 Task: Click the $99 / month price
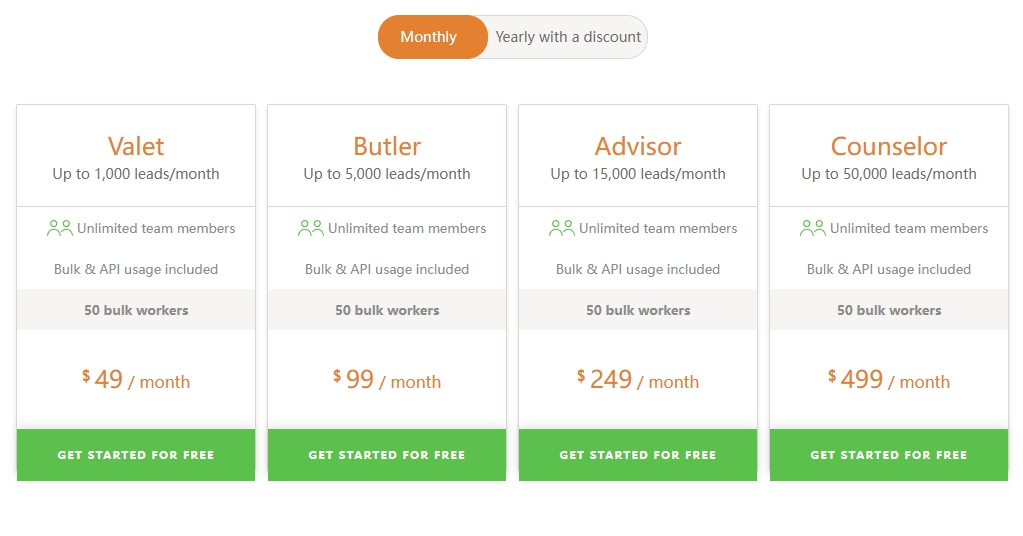[x=387, y=380]
